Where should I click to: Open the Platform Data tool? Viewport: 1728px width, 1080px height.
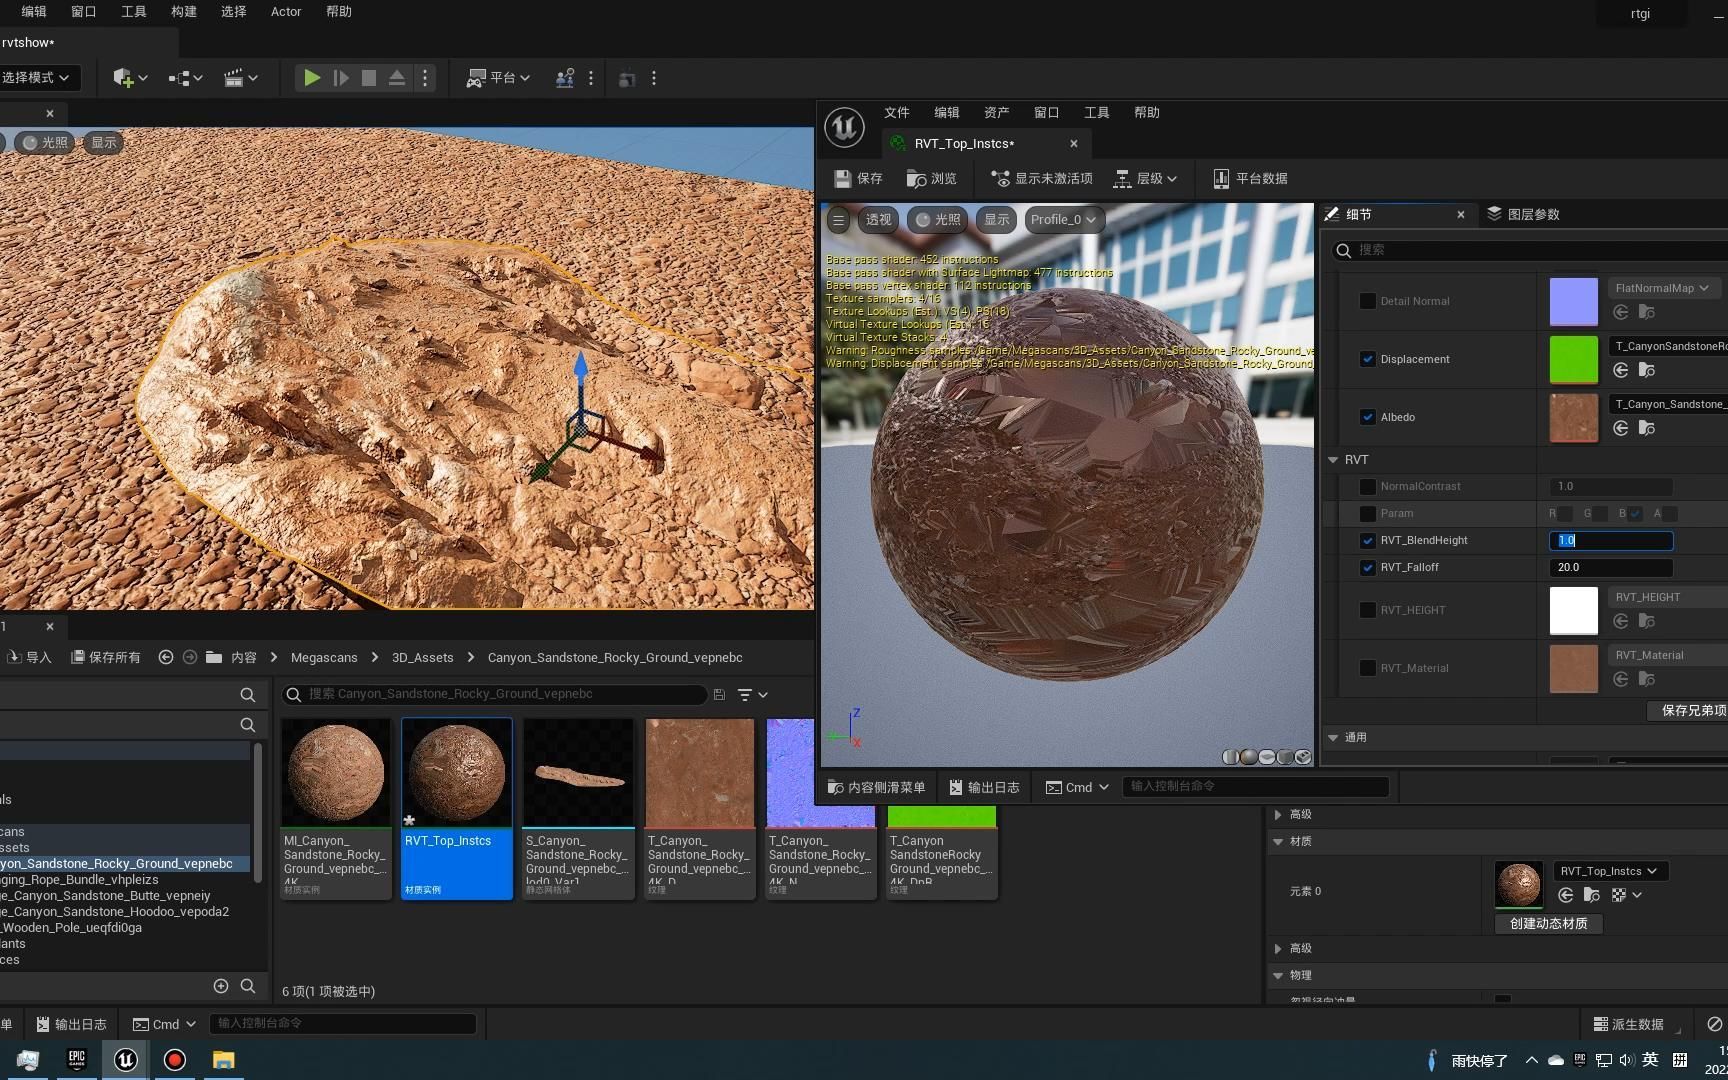pyautogui.click(x=1250, y=179)
